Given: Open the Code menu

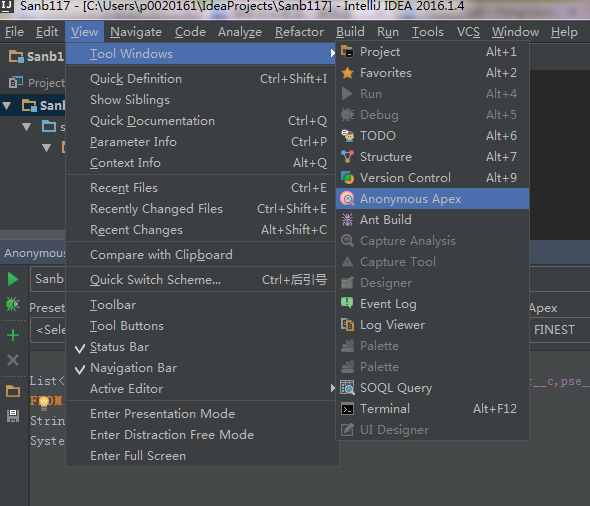Looking at the screenshot, I should 190,32.
